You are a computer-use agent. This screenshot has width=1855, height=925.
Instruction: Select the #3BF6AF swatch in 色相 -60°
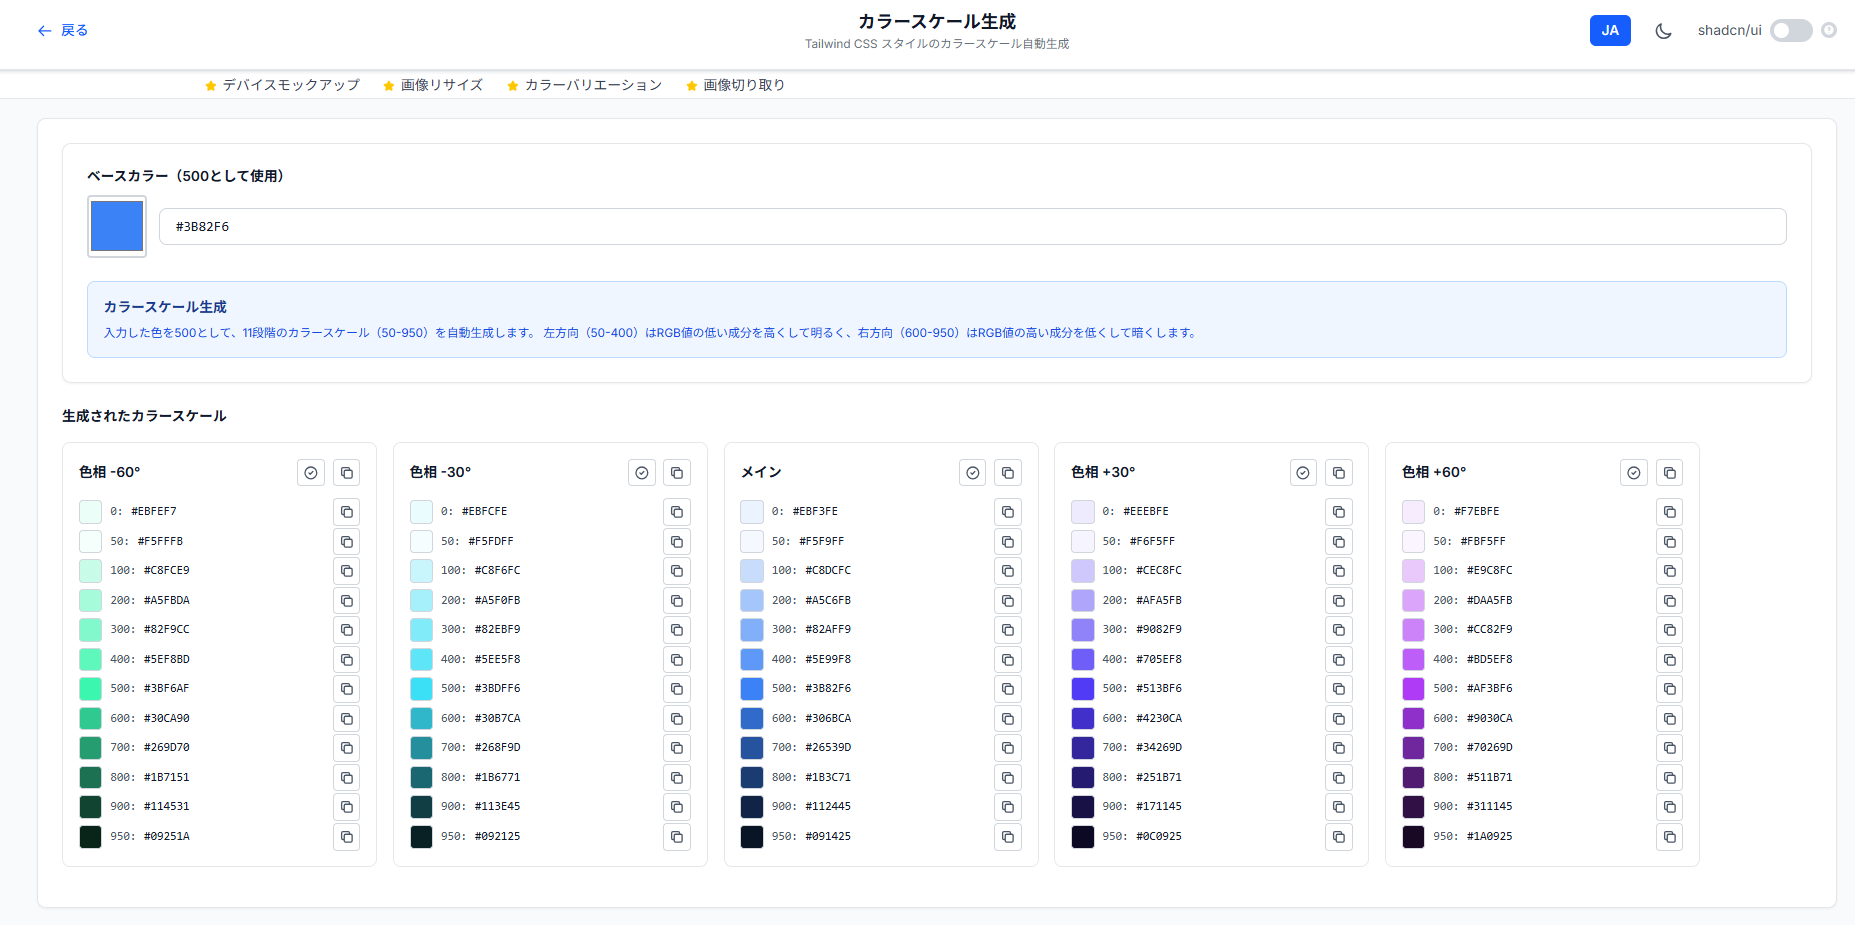[x=91, y=689]
